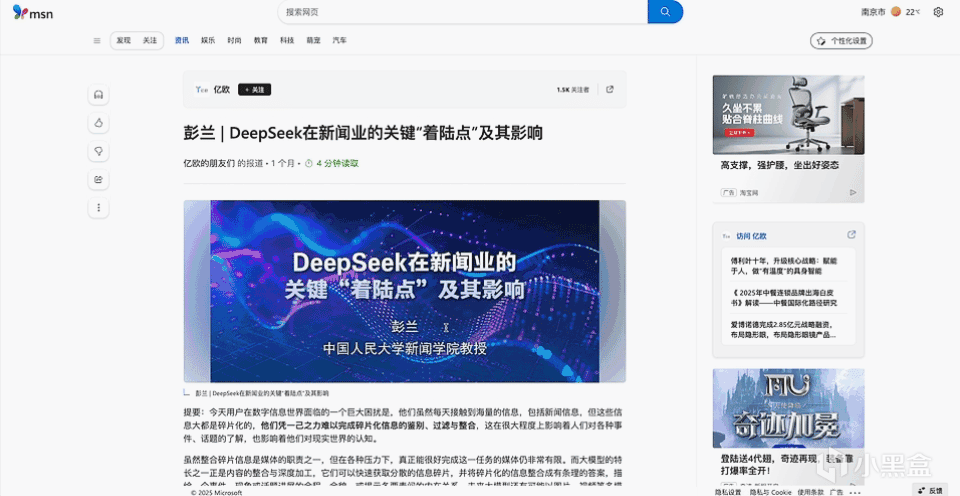Click © 2025 Microsoft copyright text
This screenshot has height=496, width=960.
(217, 492)
